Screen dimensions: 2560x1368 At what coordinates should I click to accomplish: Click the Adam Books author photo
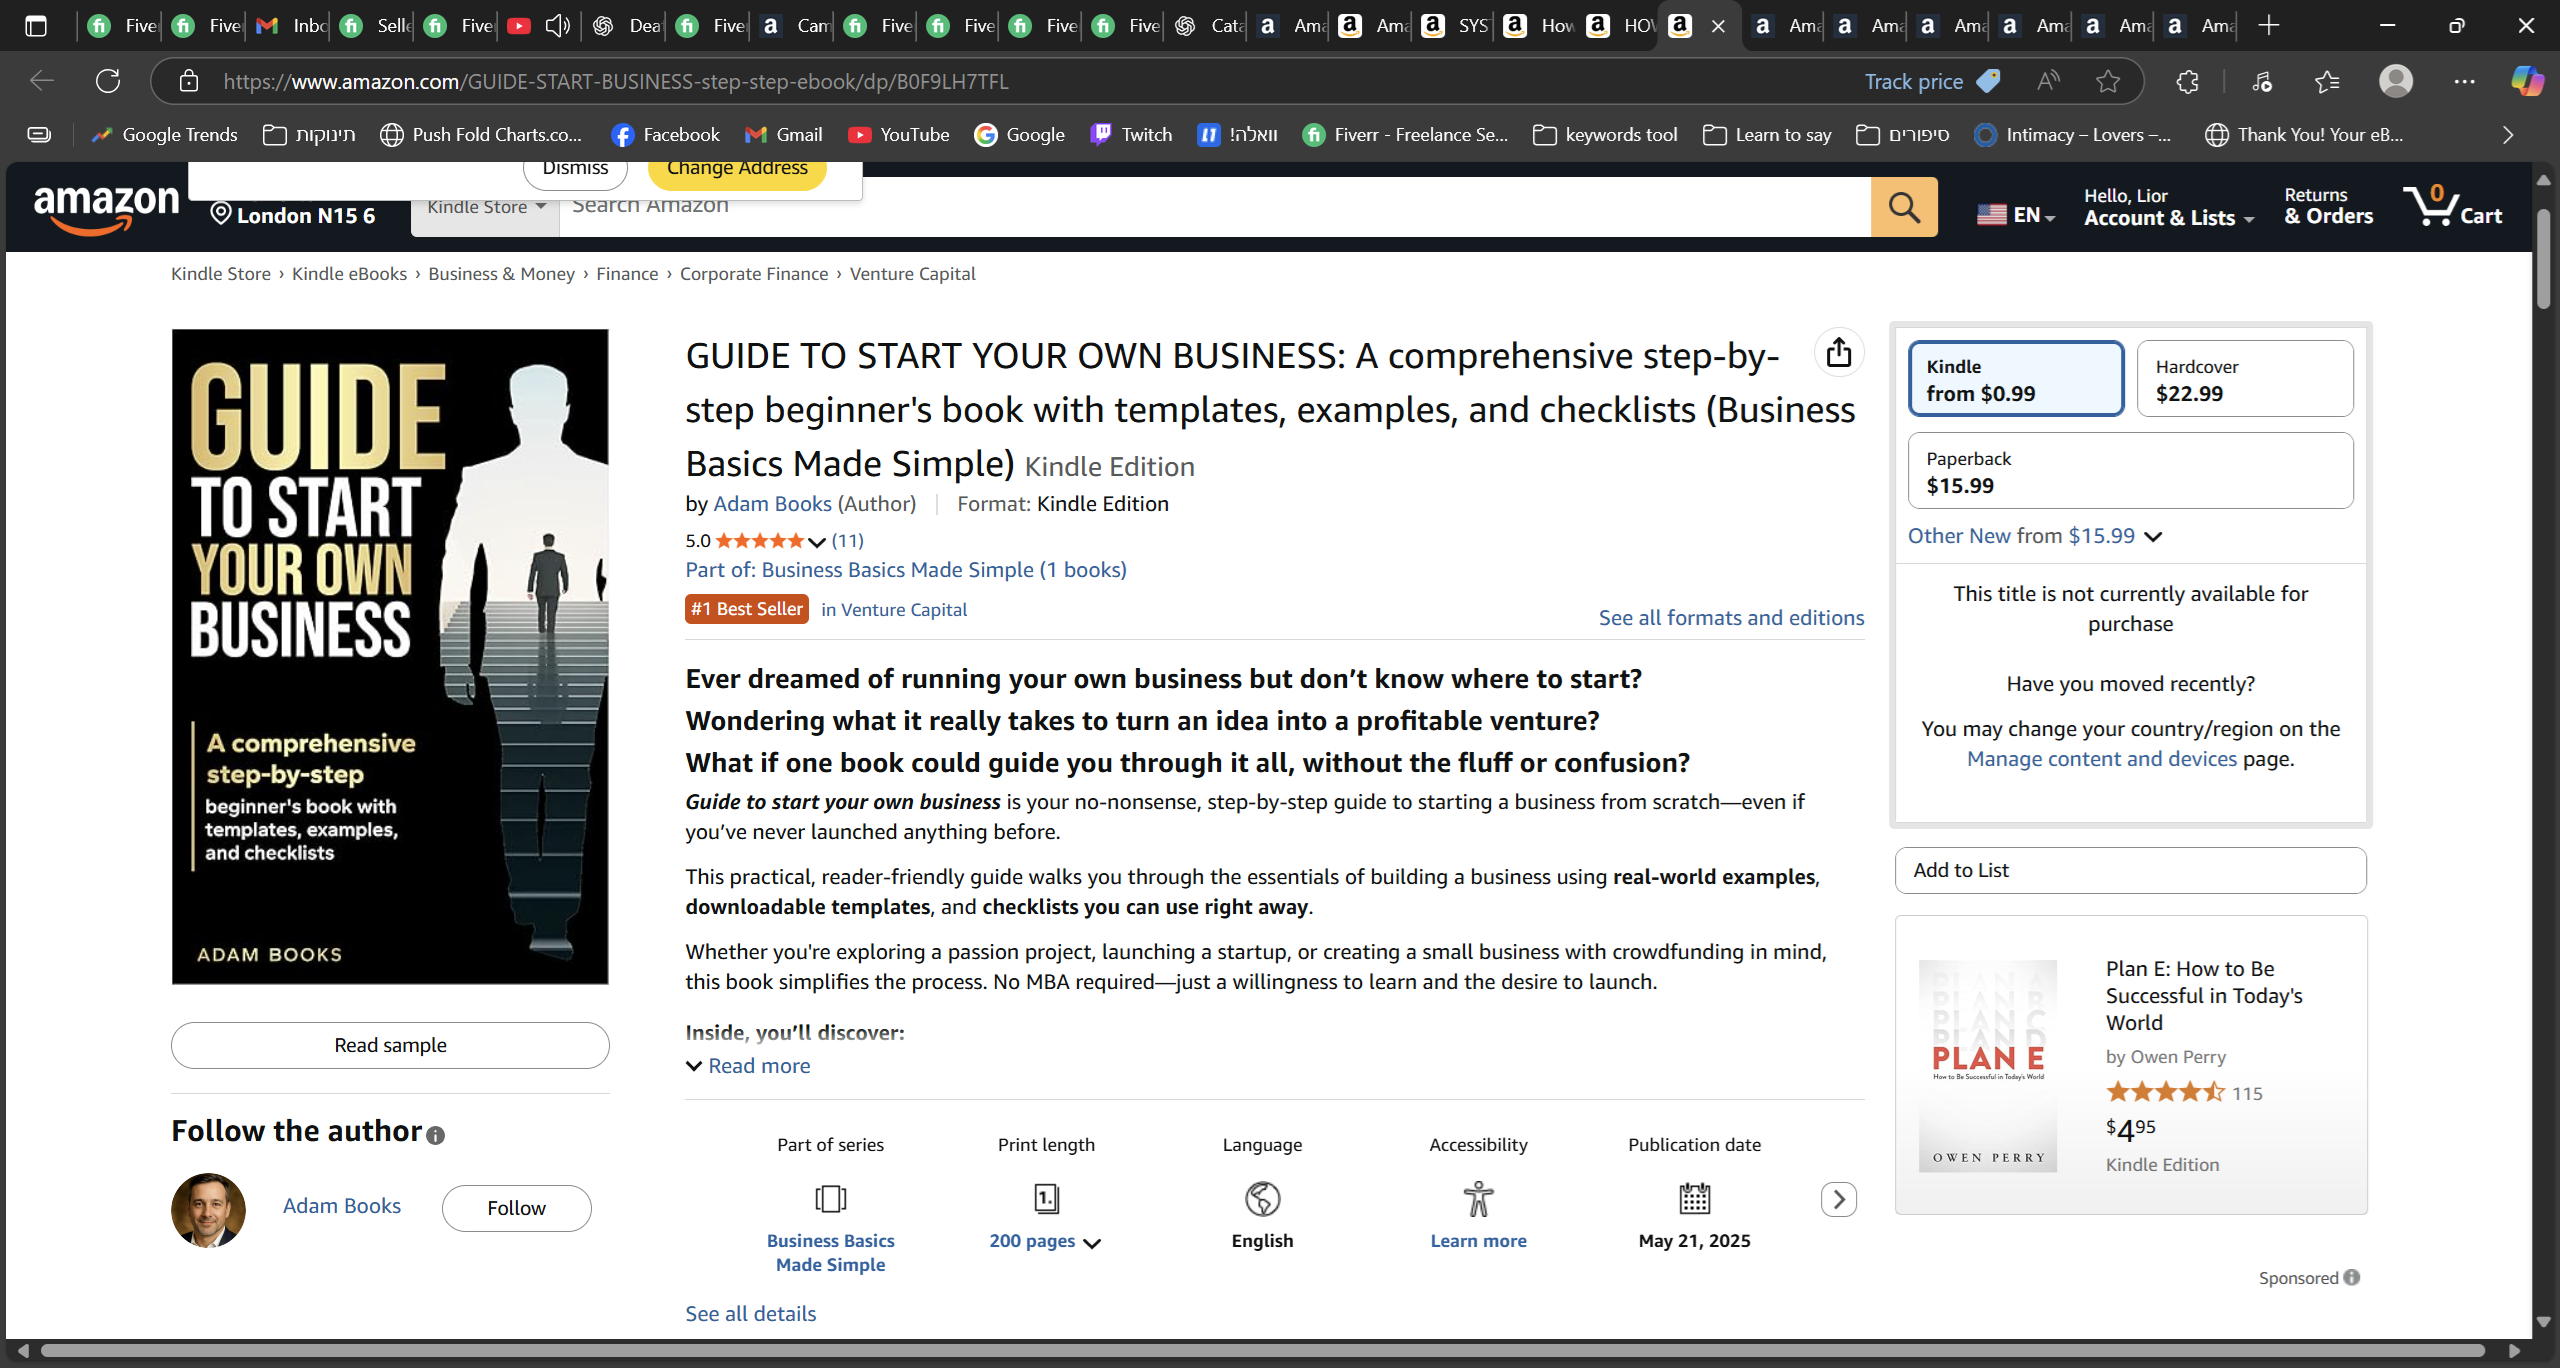click(x=208, y=1210)
